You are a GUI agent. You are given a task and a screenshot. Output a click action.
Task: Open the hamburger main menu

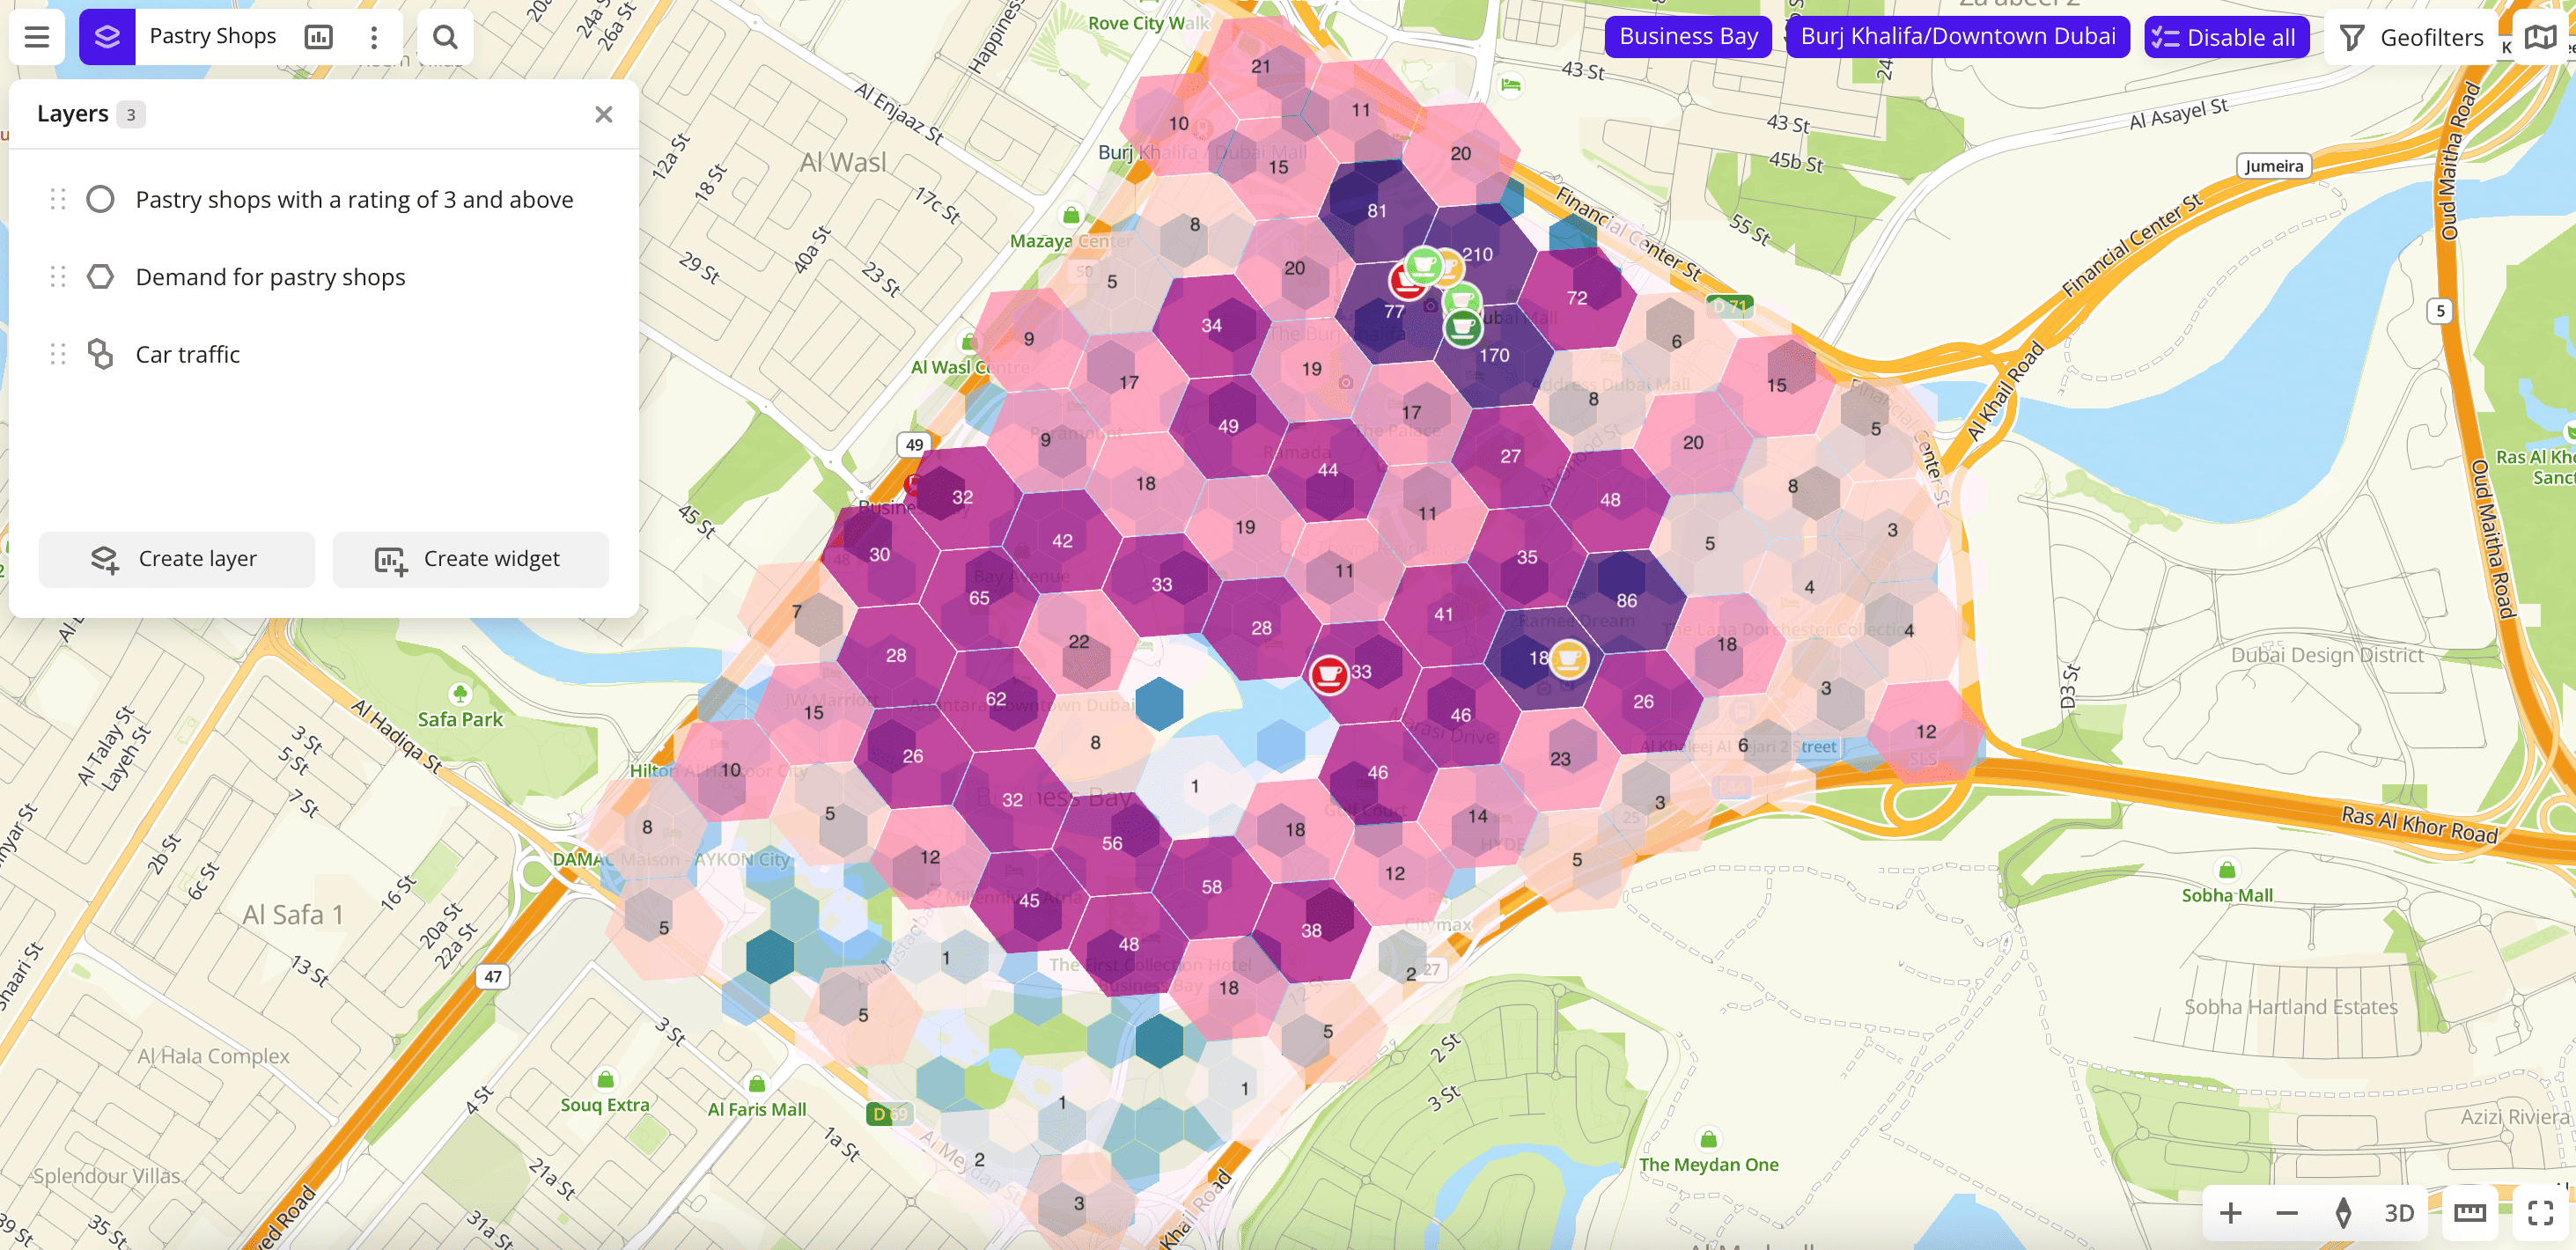coord(37,37)
